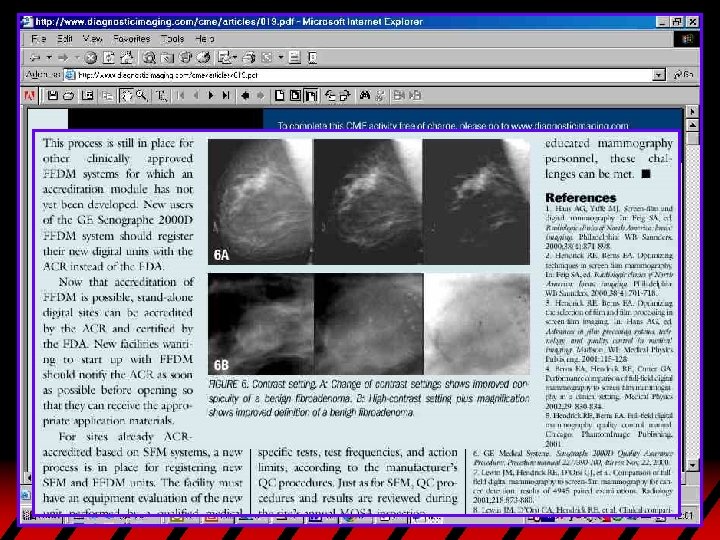Go to the Previous Page in PDF
This screenshot has height=540, width=720.
pos(196,96)
